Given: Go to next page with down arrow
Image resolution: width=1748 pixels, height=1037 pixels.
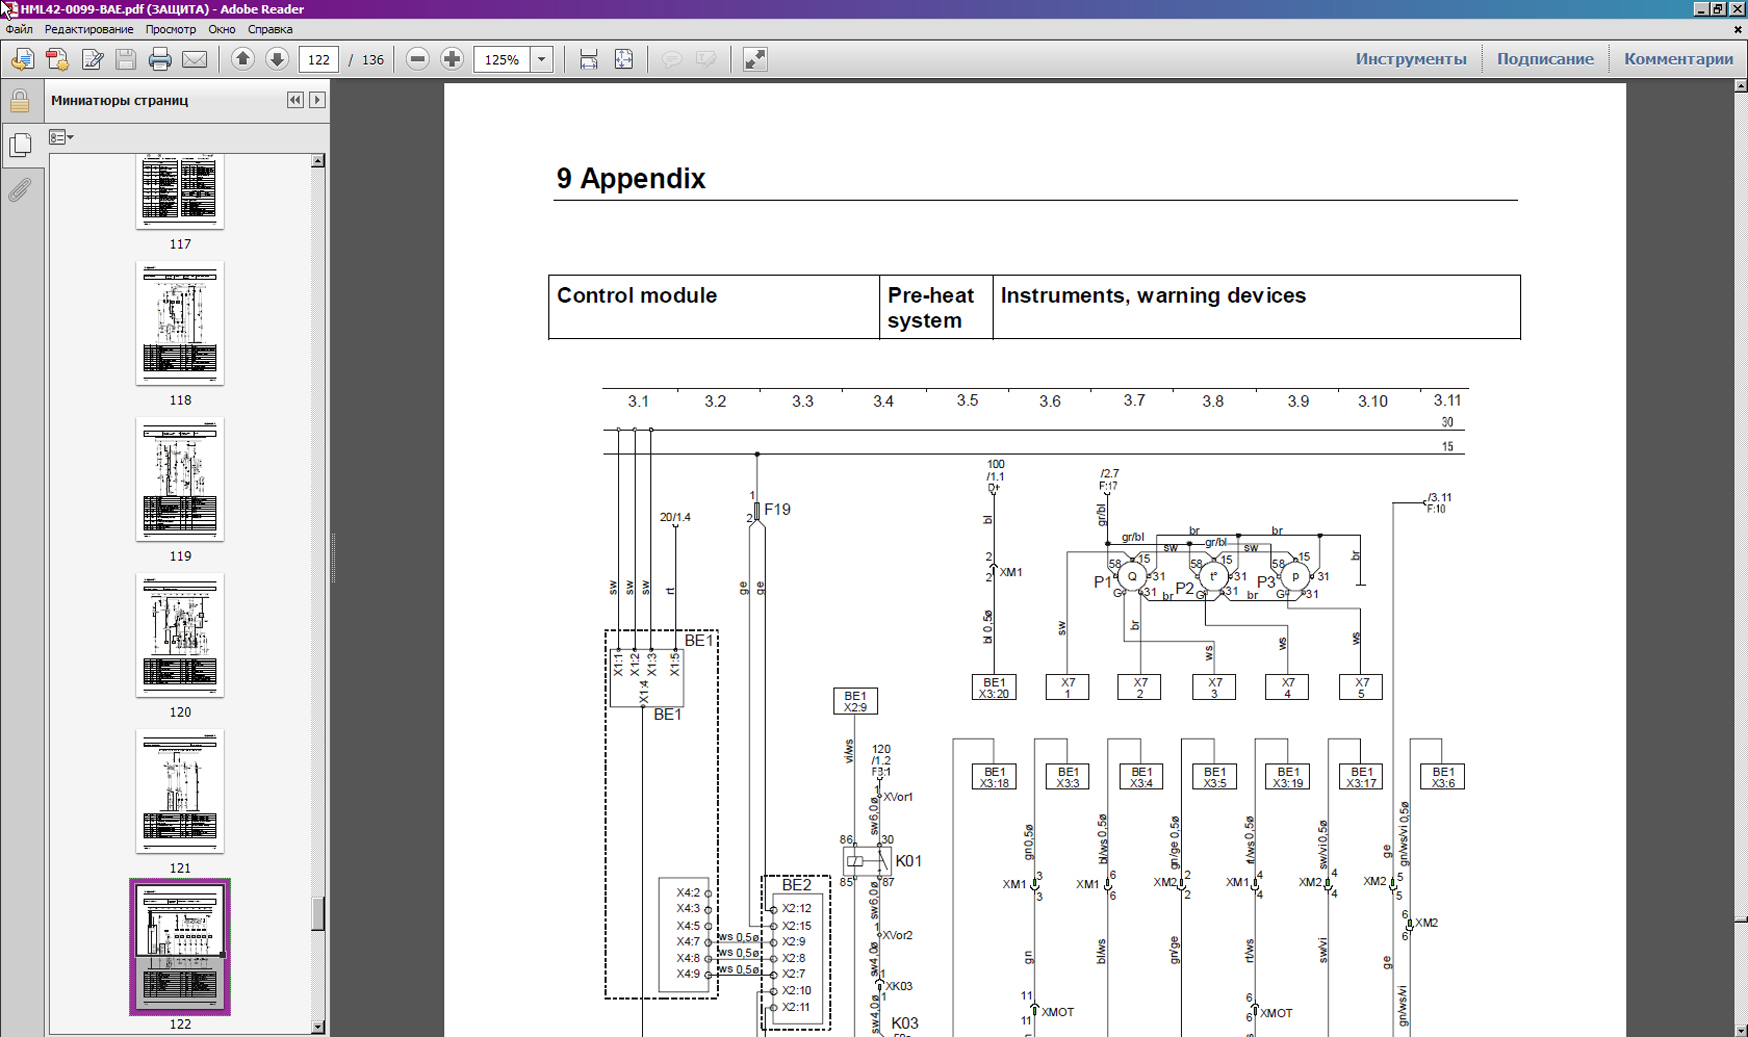Looking at the screenshot, I should [x=277, y=60].
